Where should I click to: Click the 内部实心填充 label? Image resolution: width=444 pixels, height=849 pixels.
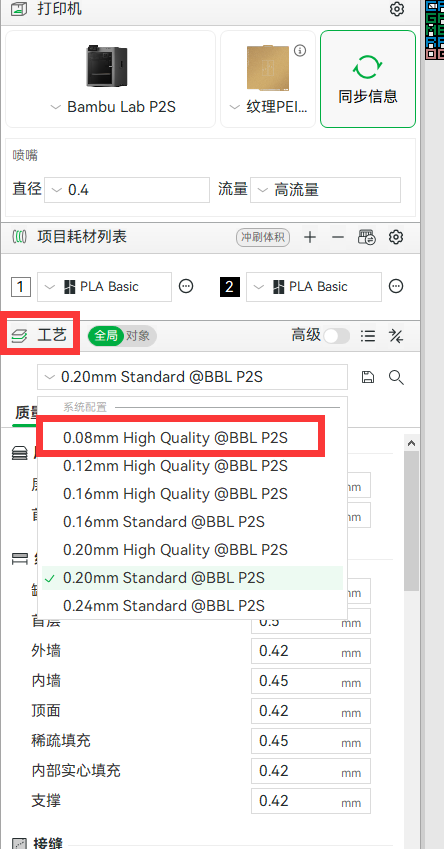[76, 770]
